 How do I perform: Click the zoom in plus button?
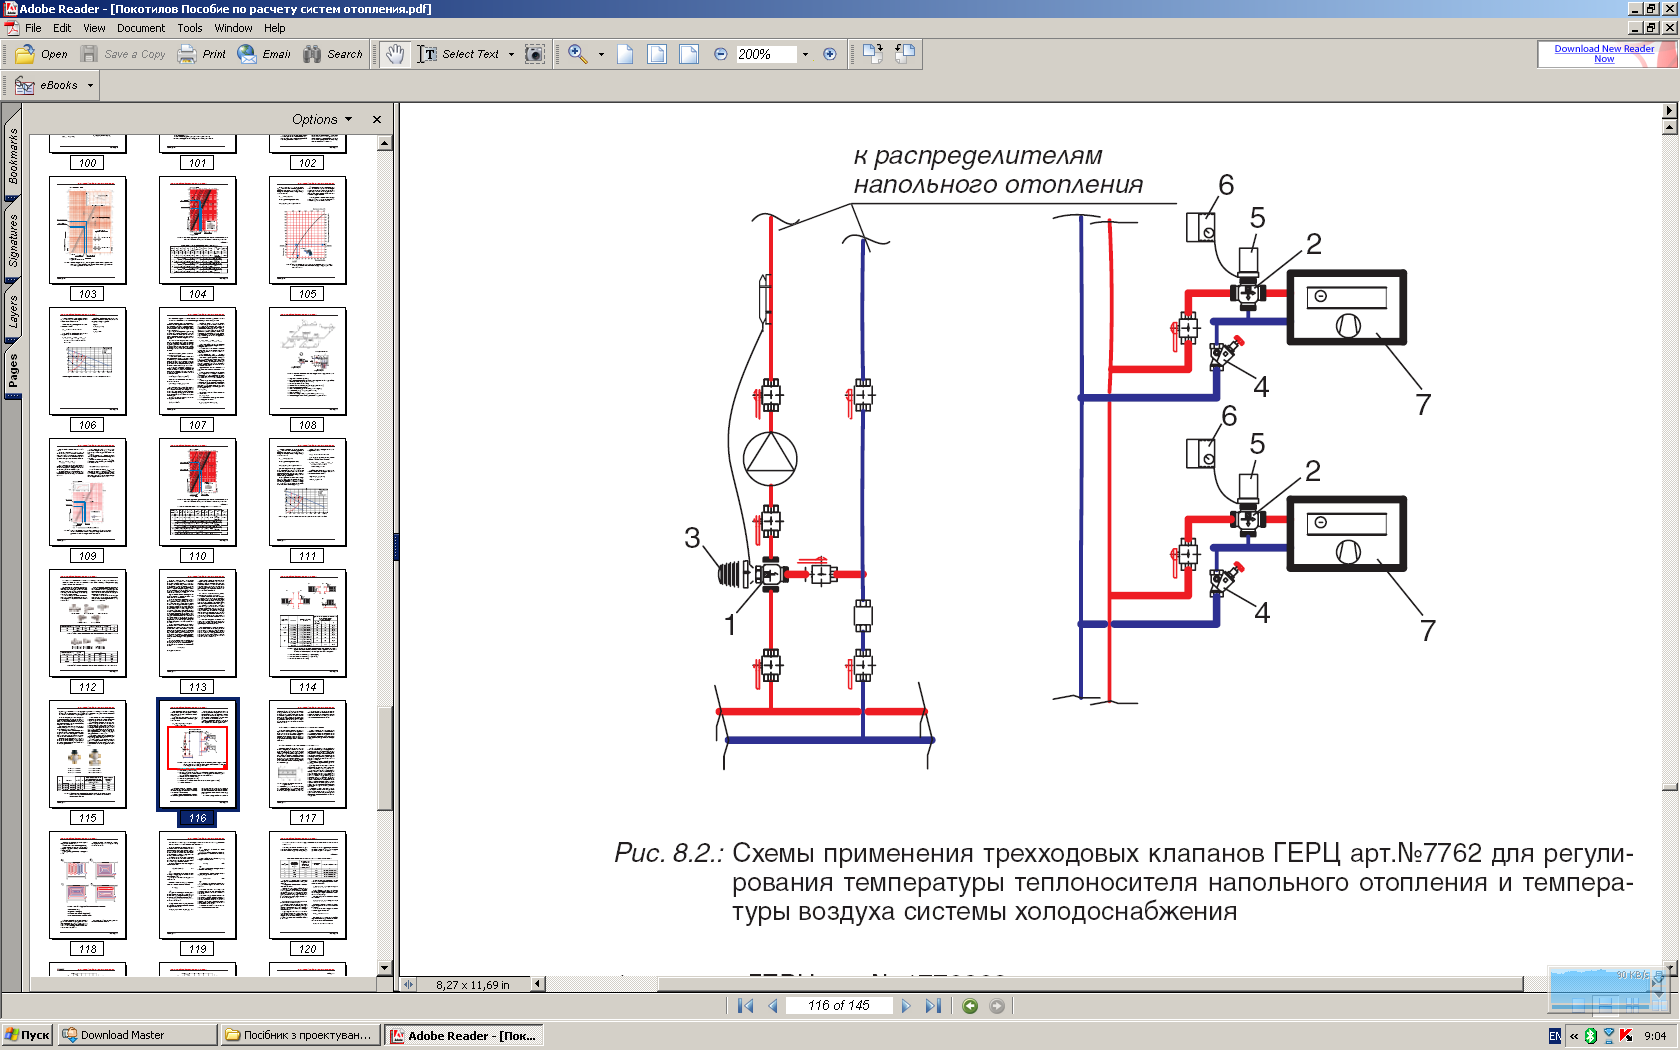click(829, 54)
